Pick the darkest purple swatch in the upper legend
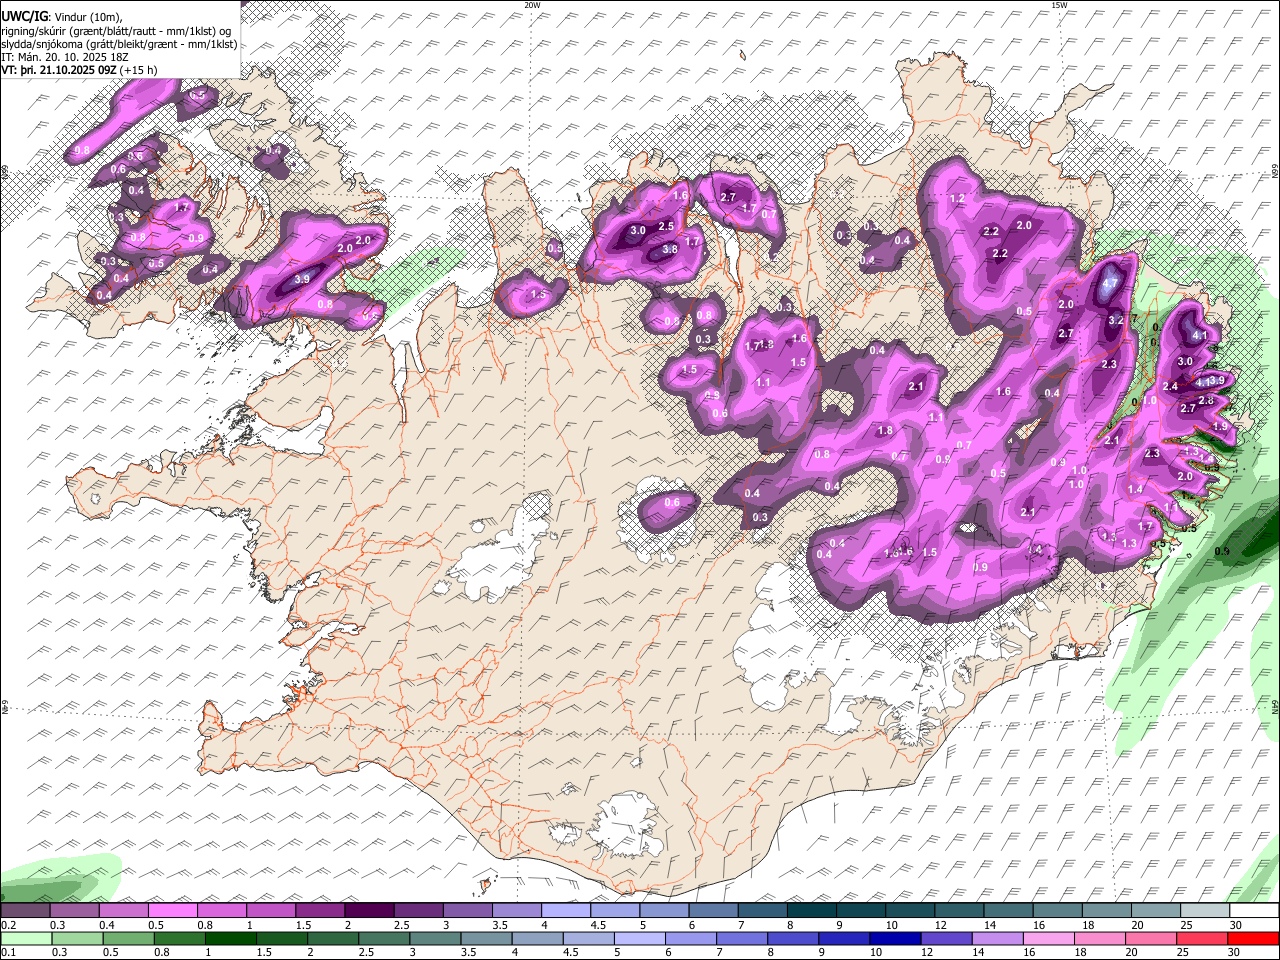Screen dimensions: 1280x960 click(368, 911)
